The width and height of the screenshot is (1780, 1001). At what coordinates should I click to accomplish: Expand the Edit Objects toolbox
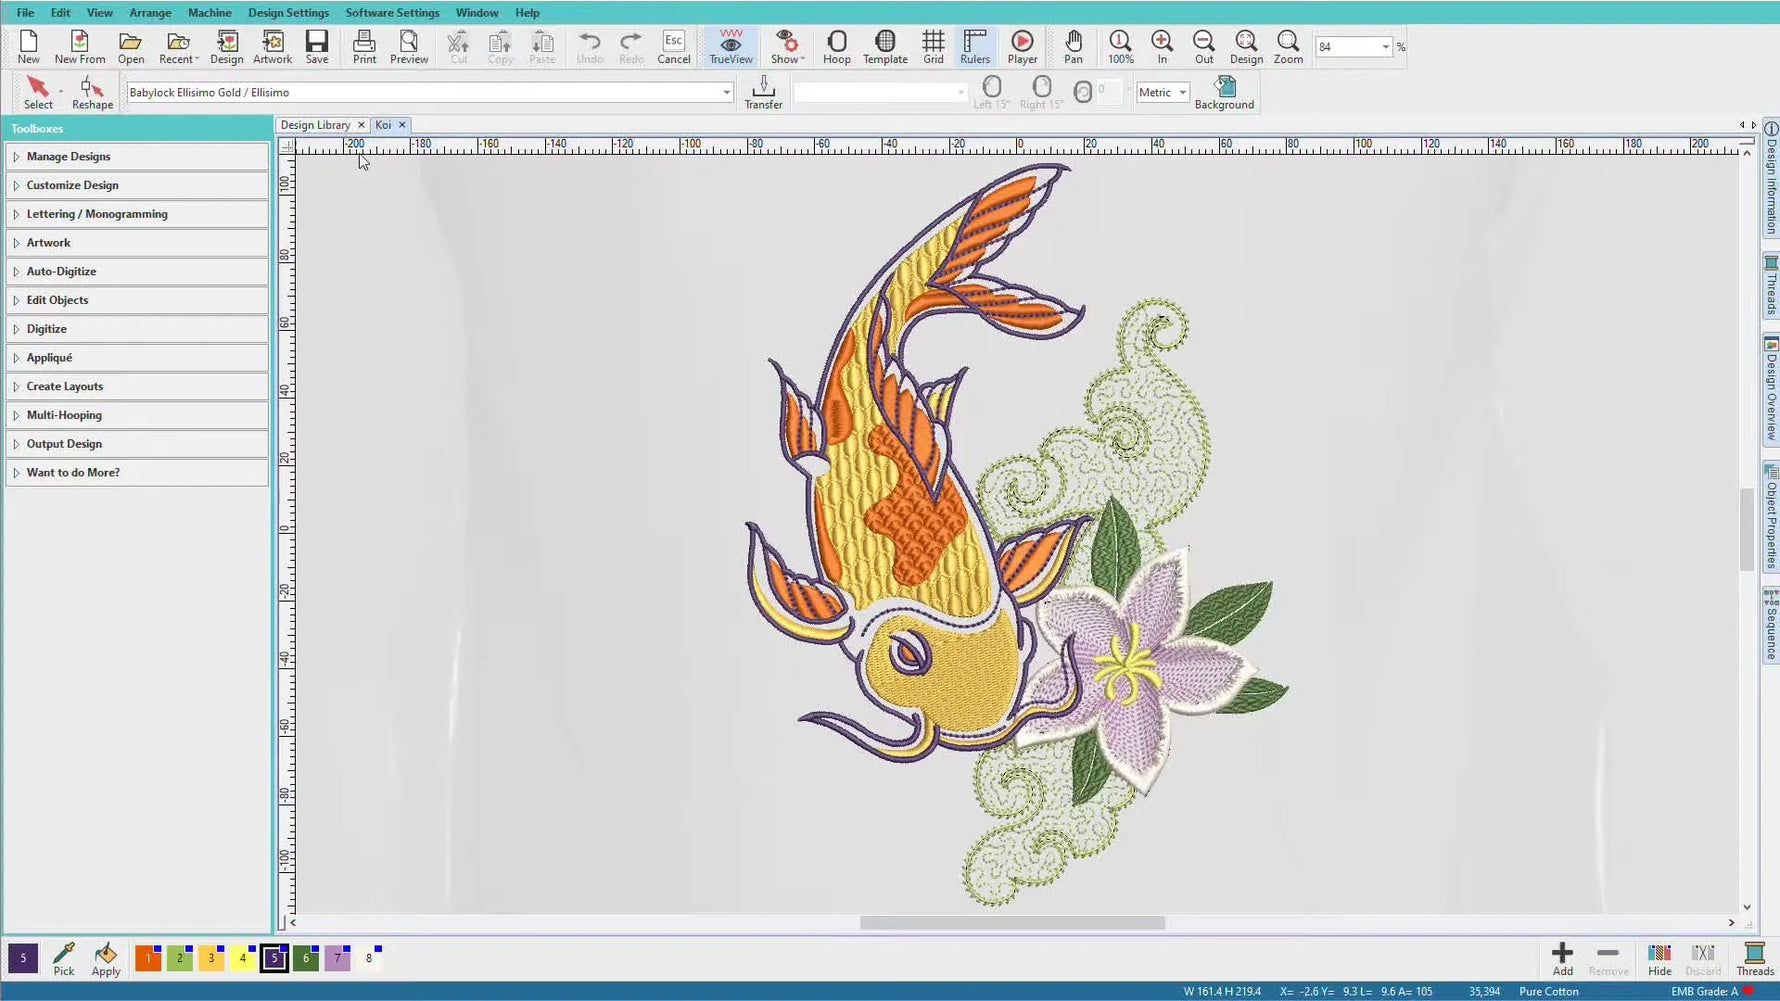click(x=137, y=300)
